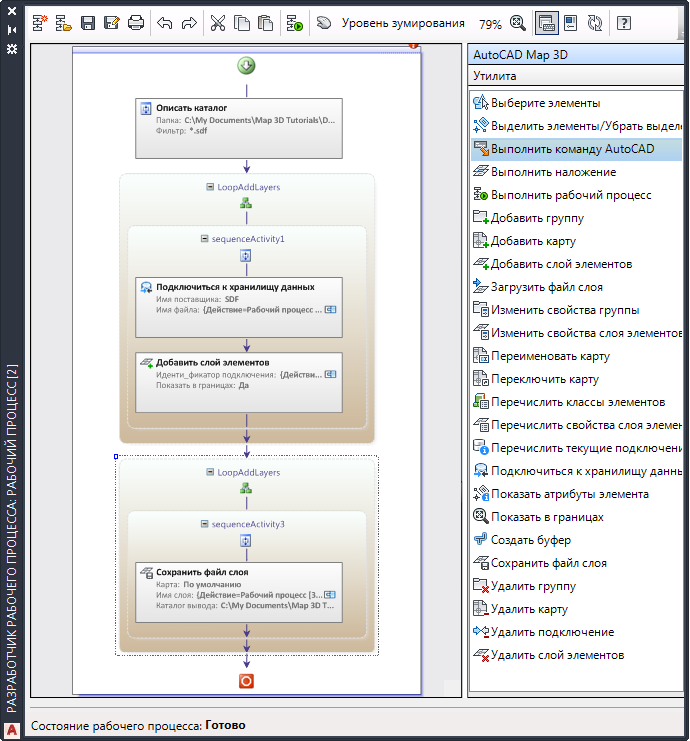Pick 'Переименовать карту' in the list
The image size is (690, 741).
tap(577, 356)
